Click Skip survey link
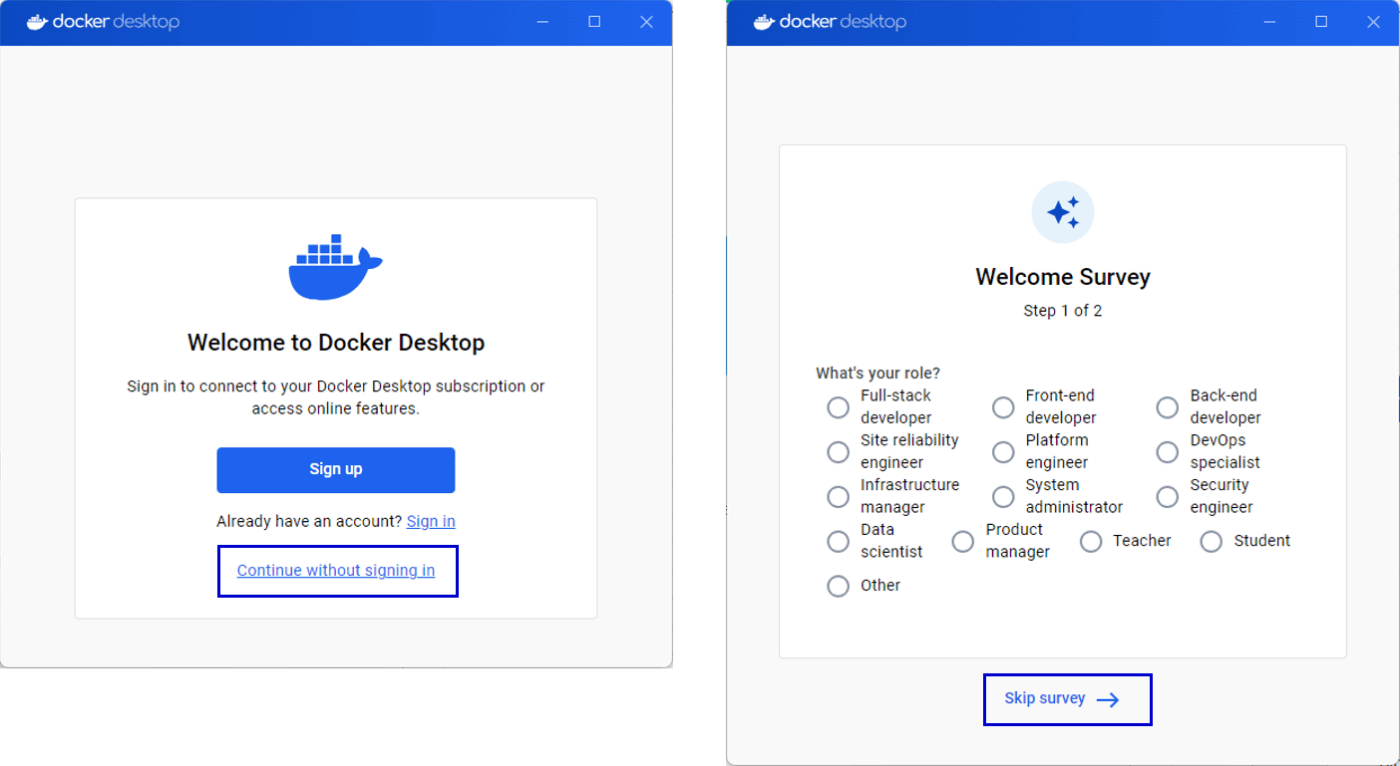 [x=1045, y=698]
